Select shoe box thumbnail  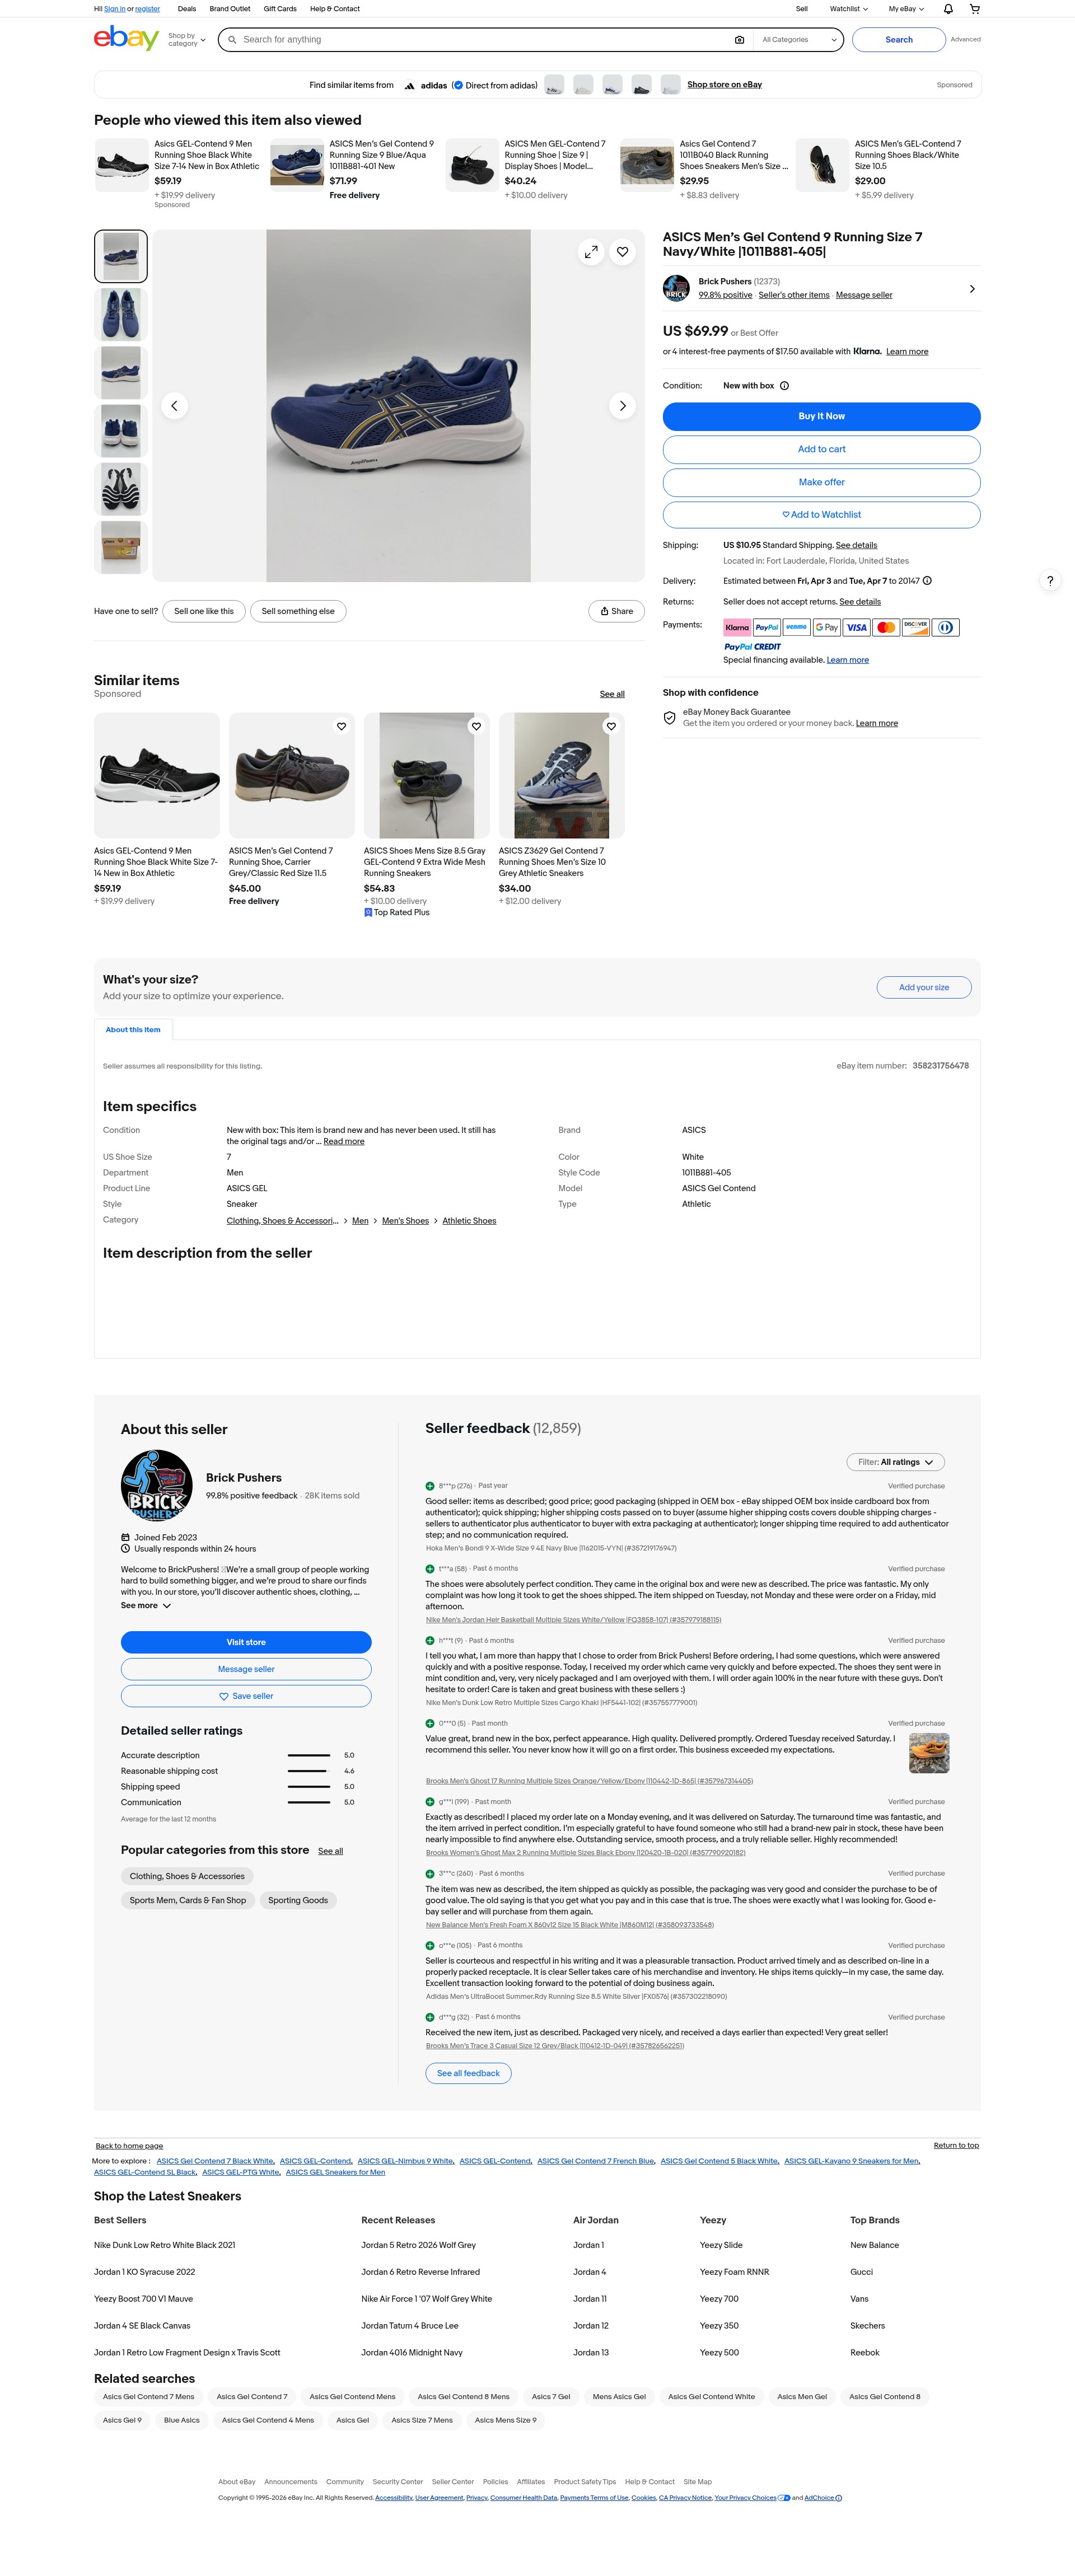click(121, 547)
